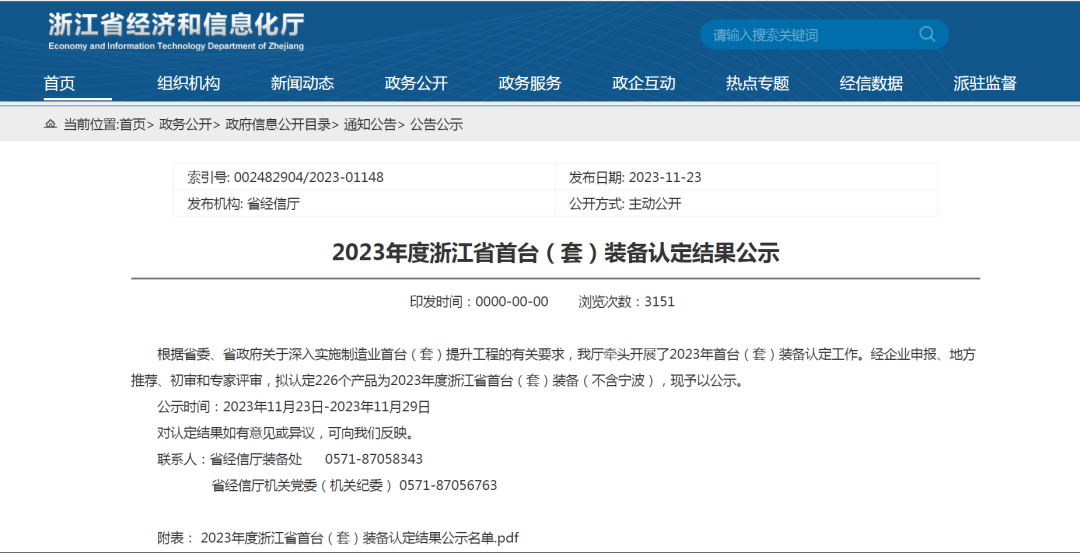Select the 政务公开 navigation item
This screenshot has width=1080, height=553.
point(416,83)
